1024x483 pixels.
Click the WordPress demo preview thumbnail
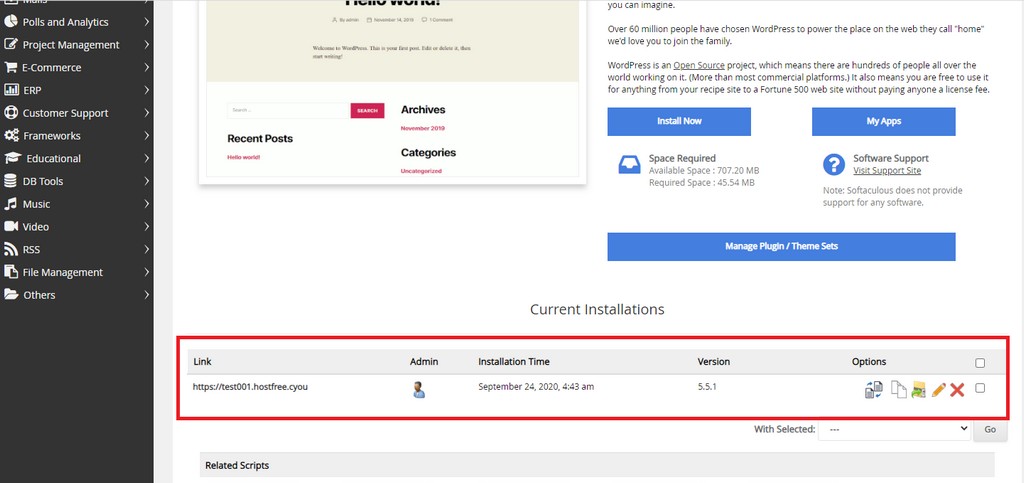pyautogui.click(x=392, y=90)
